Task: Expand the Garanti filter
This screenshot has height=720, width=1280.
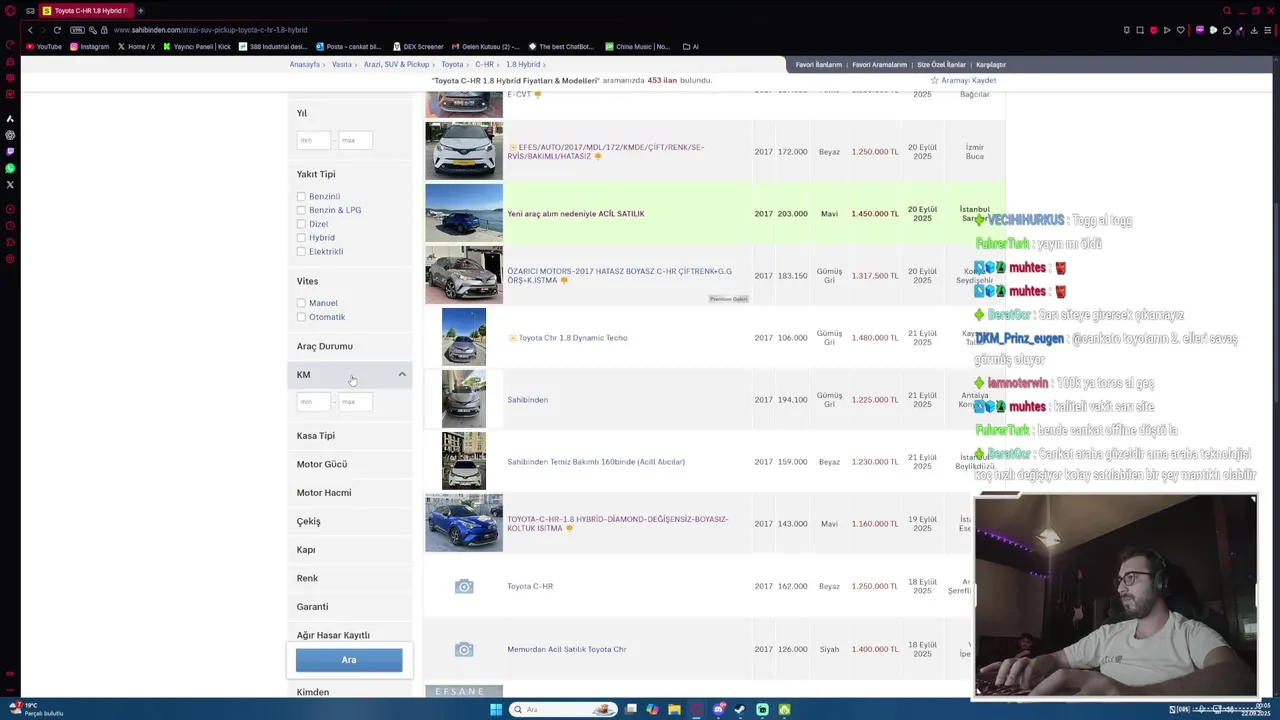Action: [350, 607]
